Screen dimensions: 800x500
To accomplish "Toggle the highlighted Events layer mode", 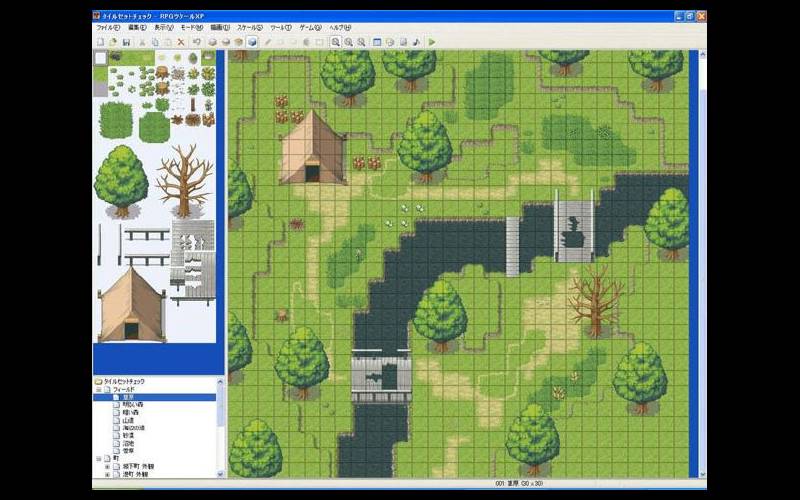I will (x=252, y=42).
